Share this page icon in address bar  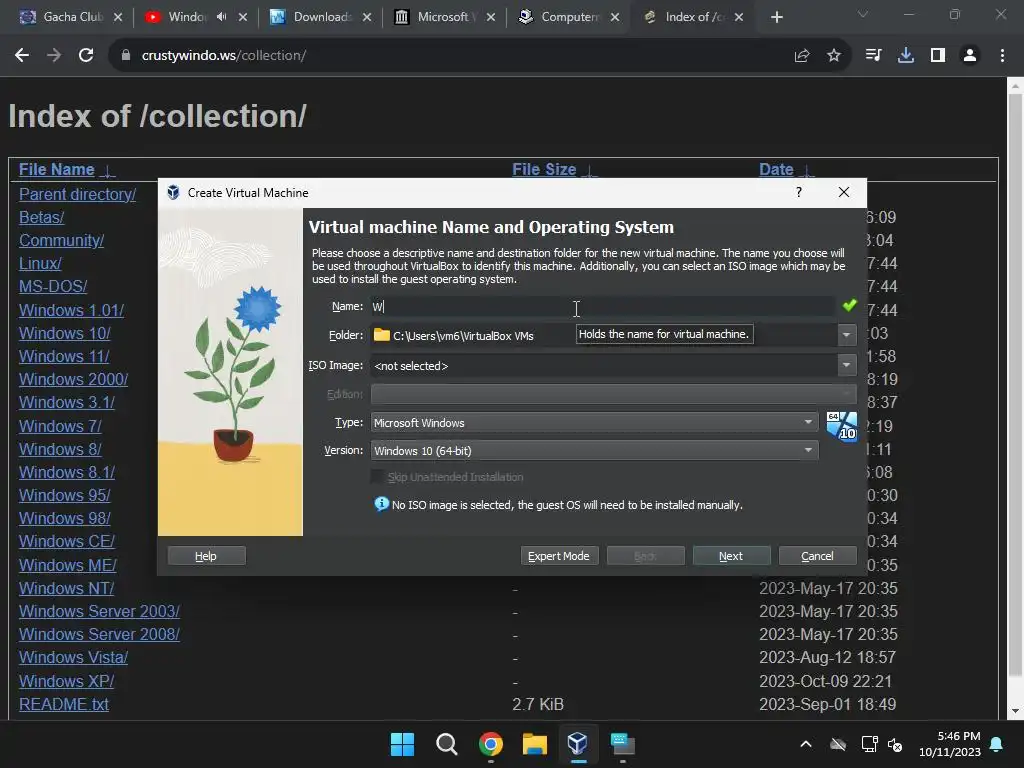click(801, 56)
